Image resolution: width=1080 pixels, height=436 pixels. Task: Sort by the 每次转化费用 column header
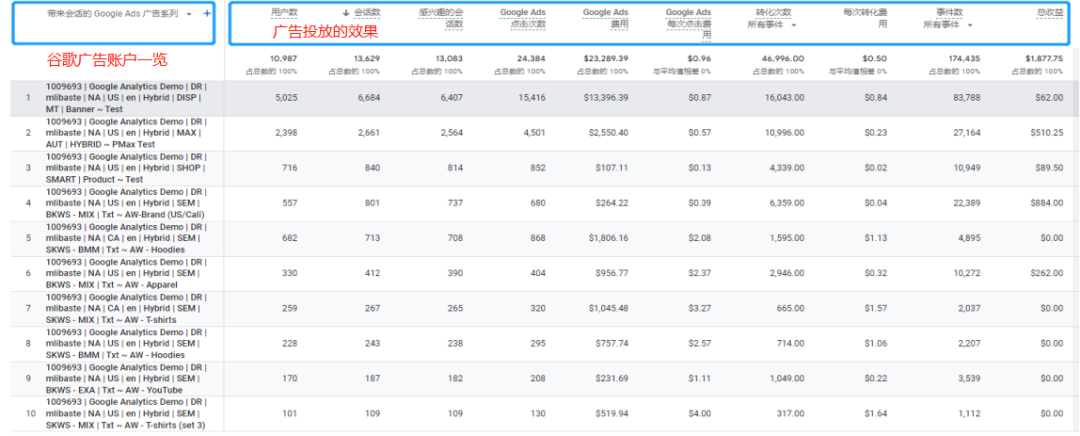click(865, 18)
